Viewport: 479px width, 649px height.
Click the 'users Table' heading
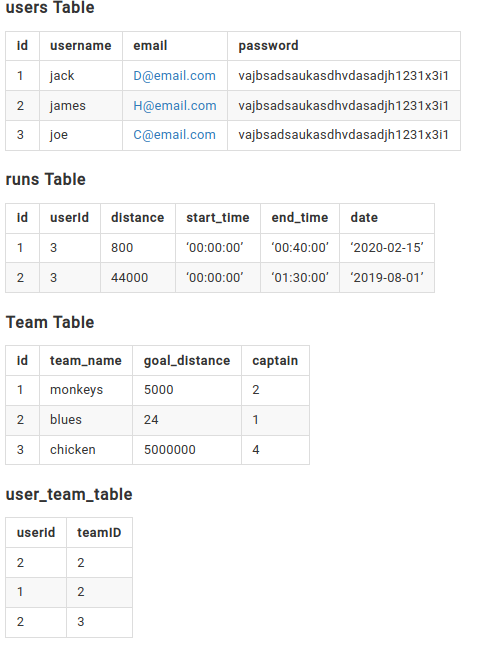click(x=50, y=7)
